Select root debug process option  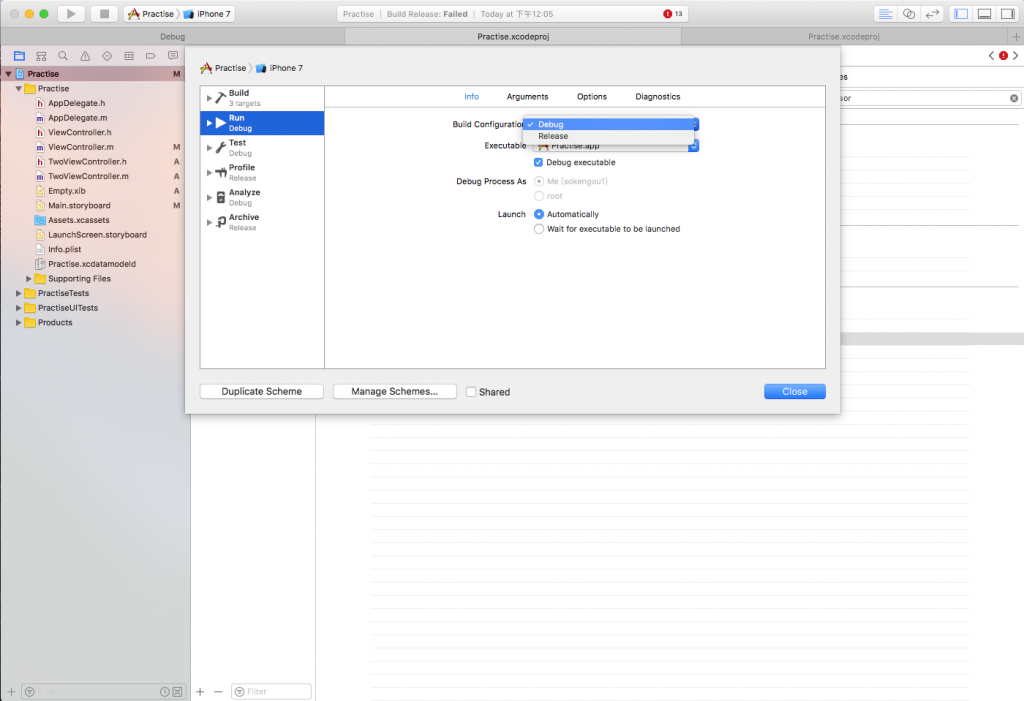pyautogui.click(x=539, y=196)
